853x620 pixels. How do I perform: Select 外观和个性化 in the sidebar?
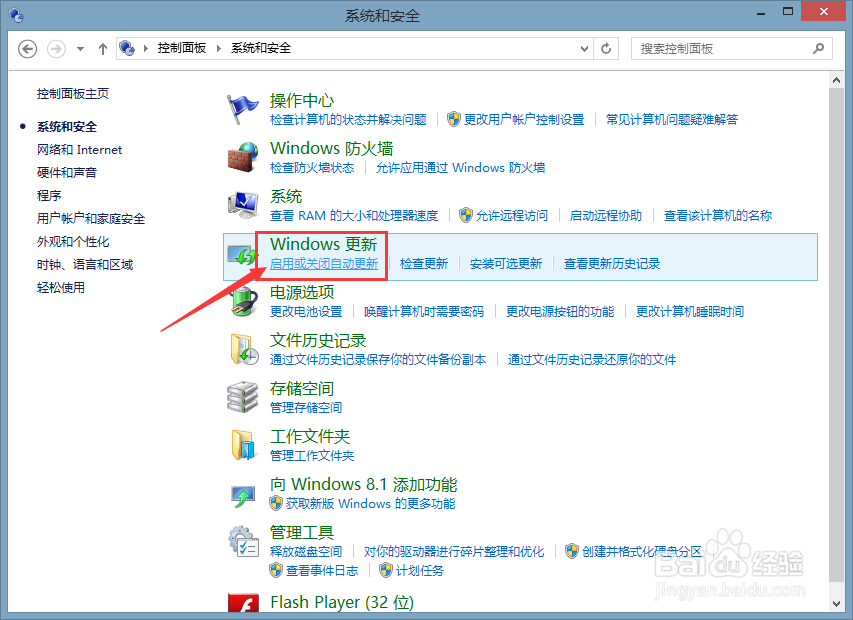tap(73, 241)
